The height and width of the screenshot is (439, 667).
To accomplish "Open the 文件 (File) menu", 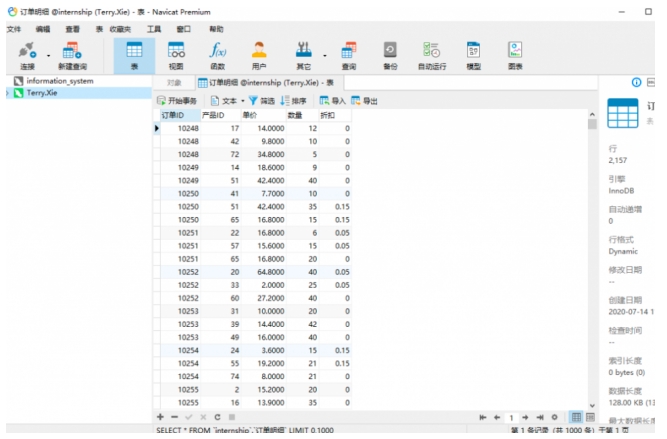I will click(x=14, y=30).
